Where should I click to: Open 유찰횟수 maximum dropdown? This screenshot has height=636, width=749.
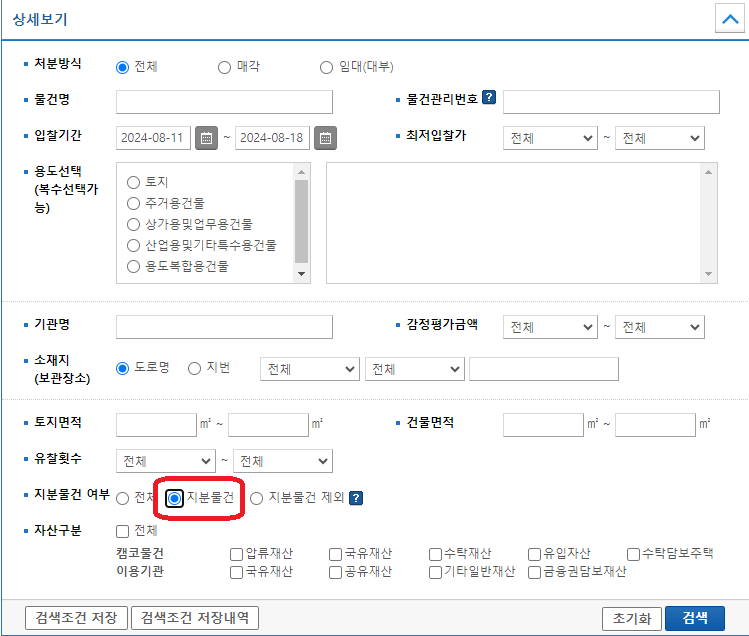(283, 461)
